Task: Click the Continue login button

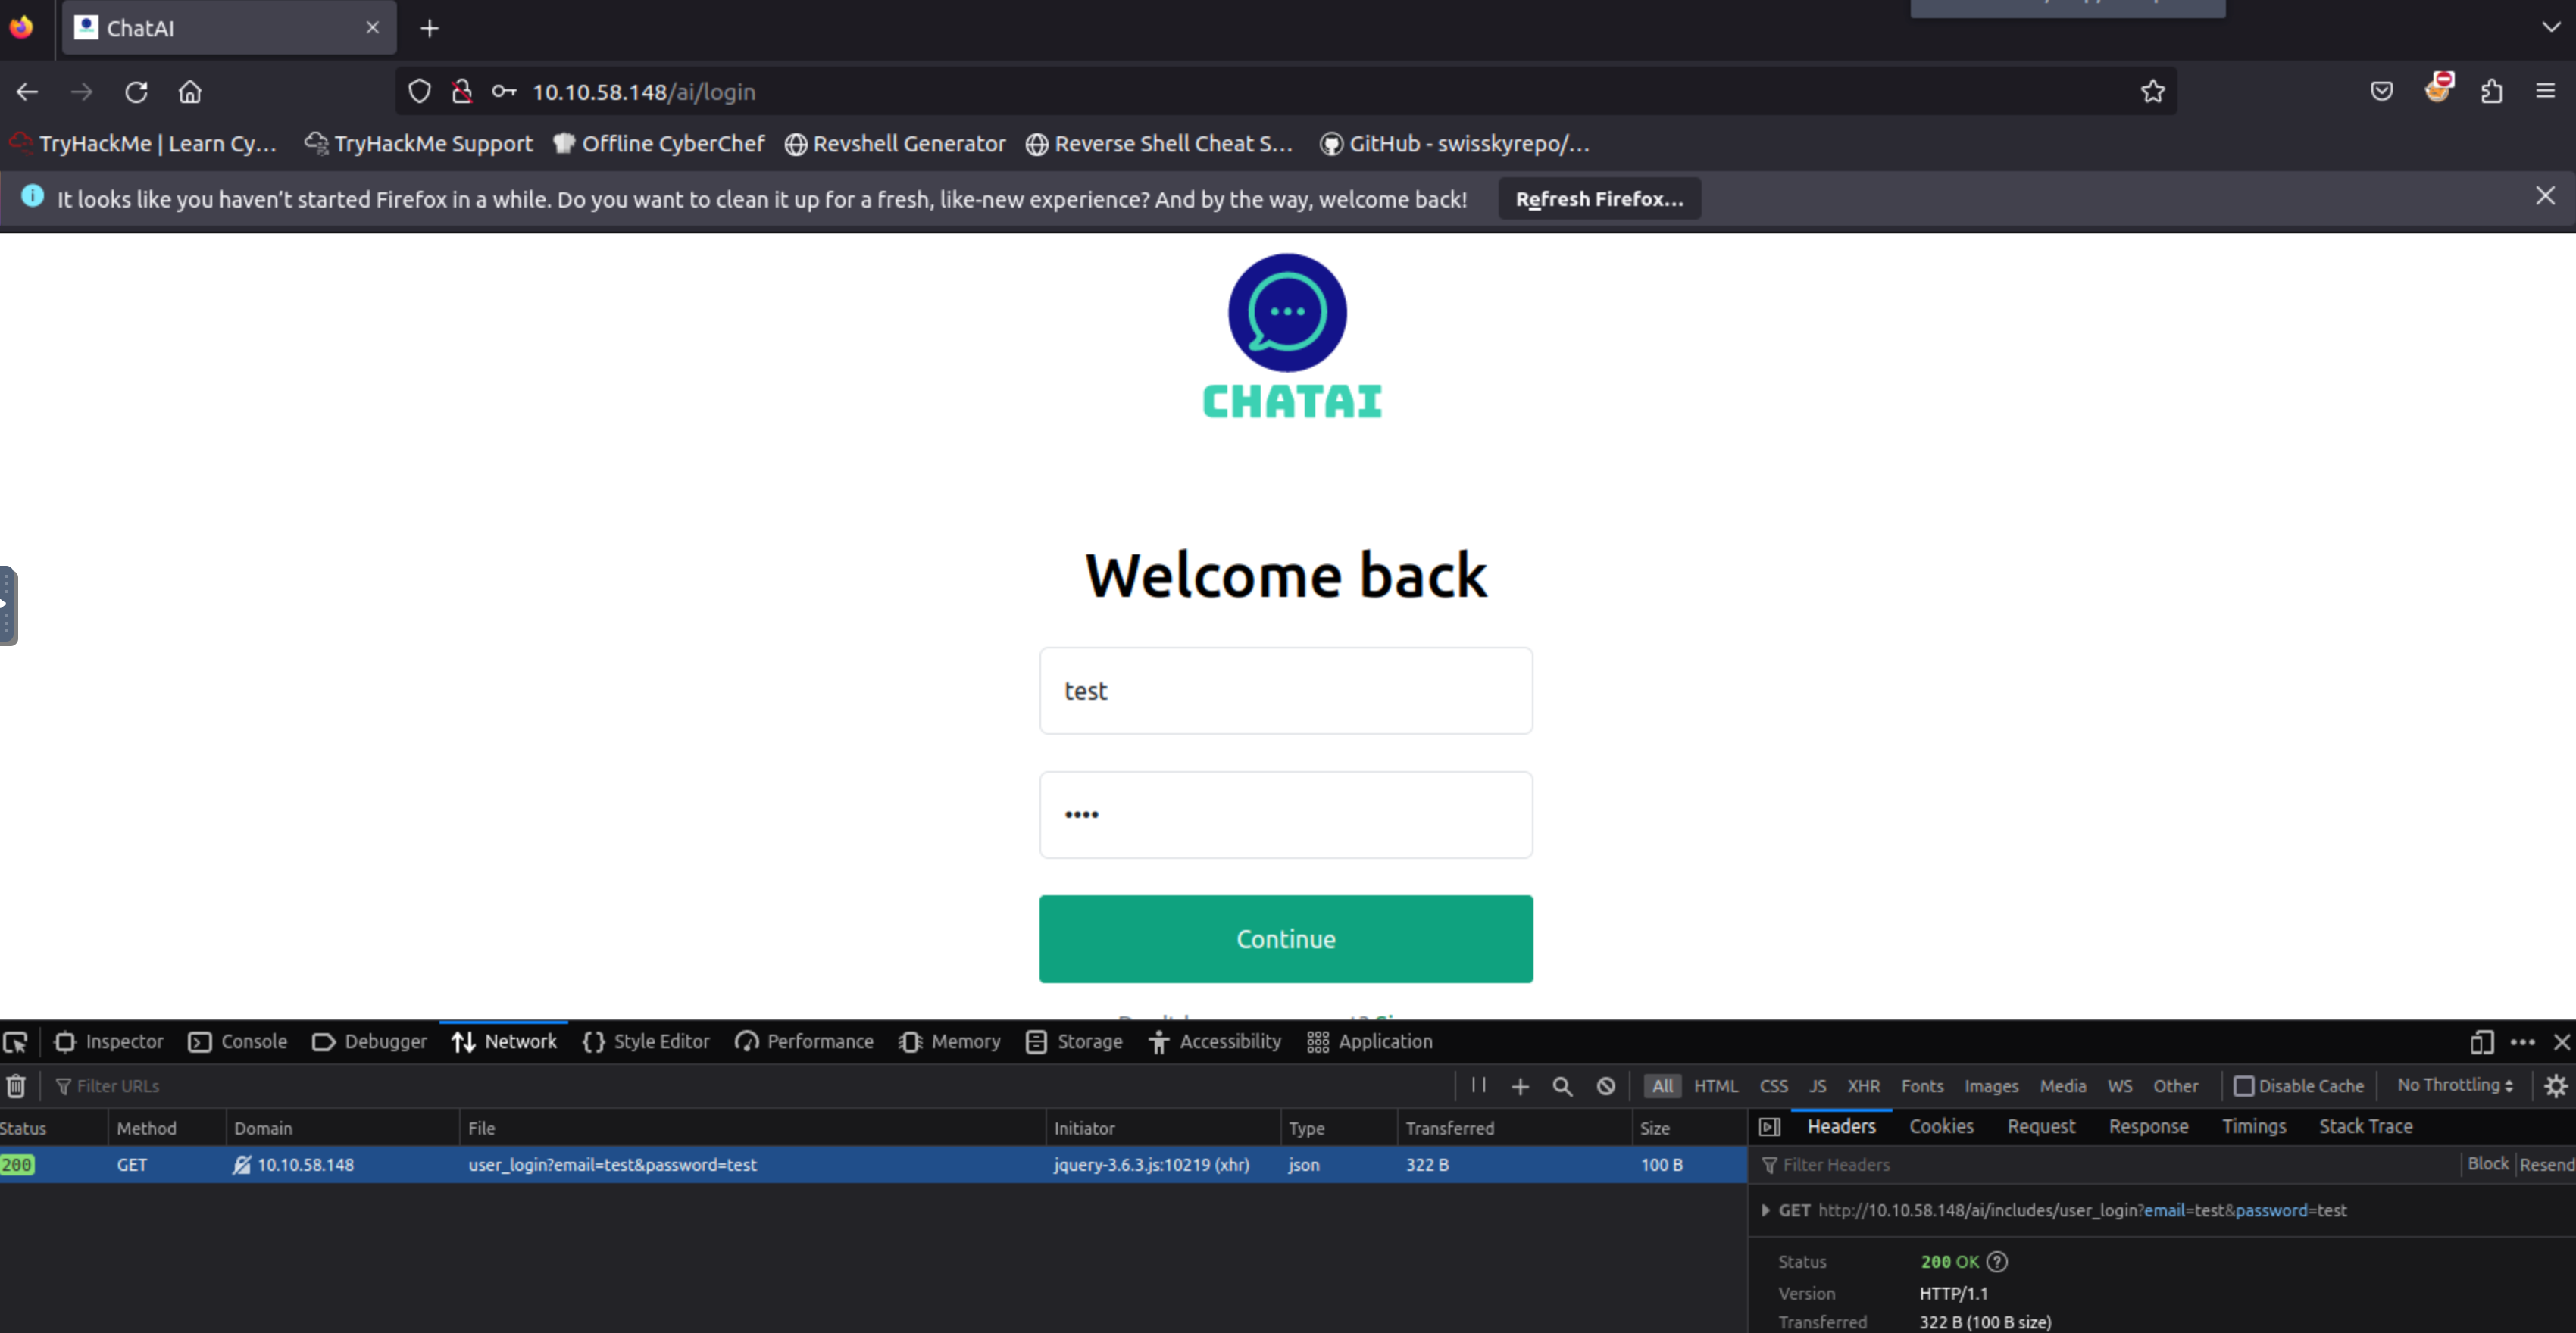Action: (1285, 938)
